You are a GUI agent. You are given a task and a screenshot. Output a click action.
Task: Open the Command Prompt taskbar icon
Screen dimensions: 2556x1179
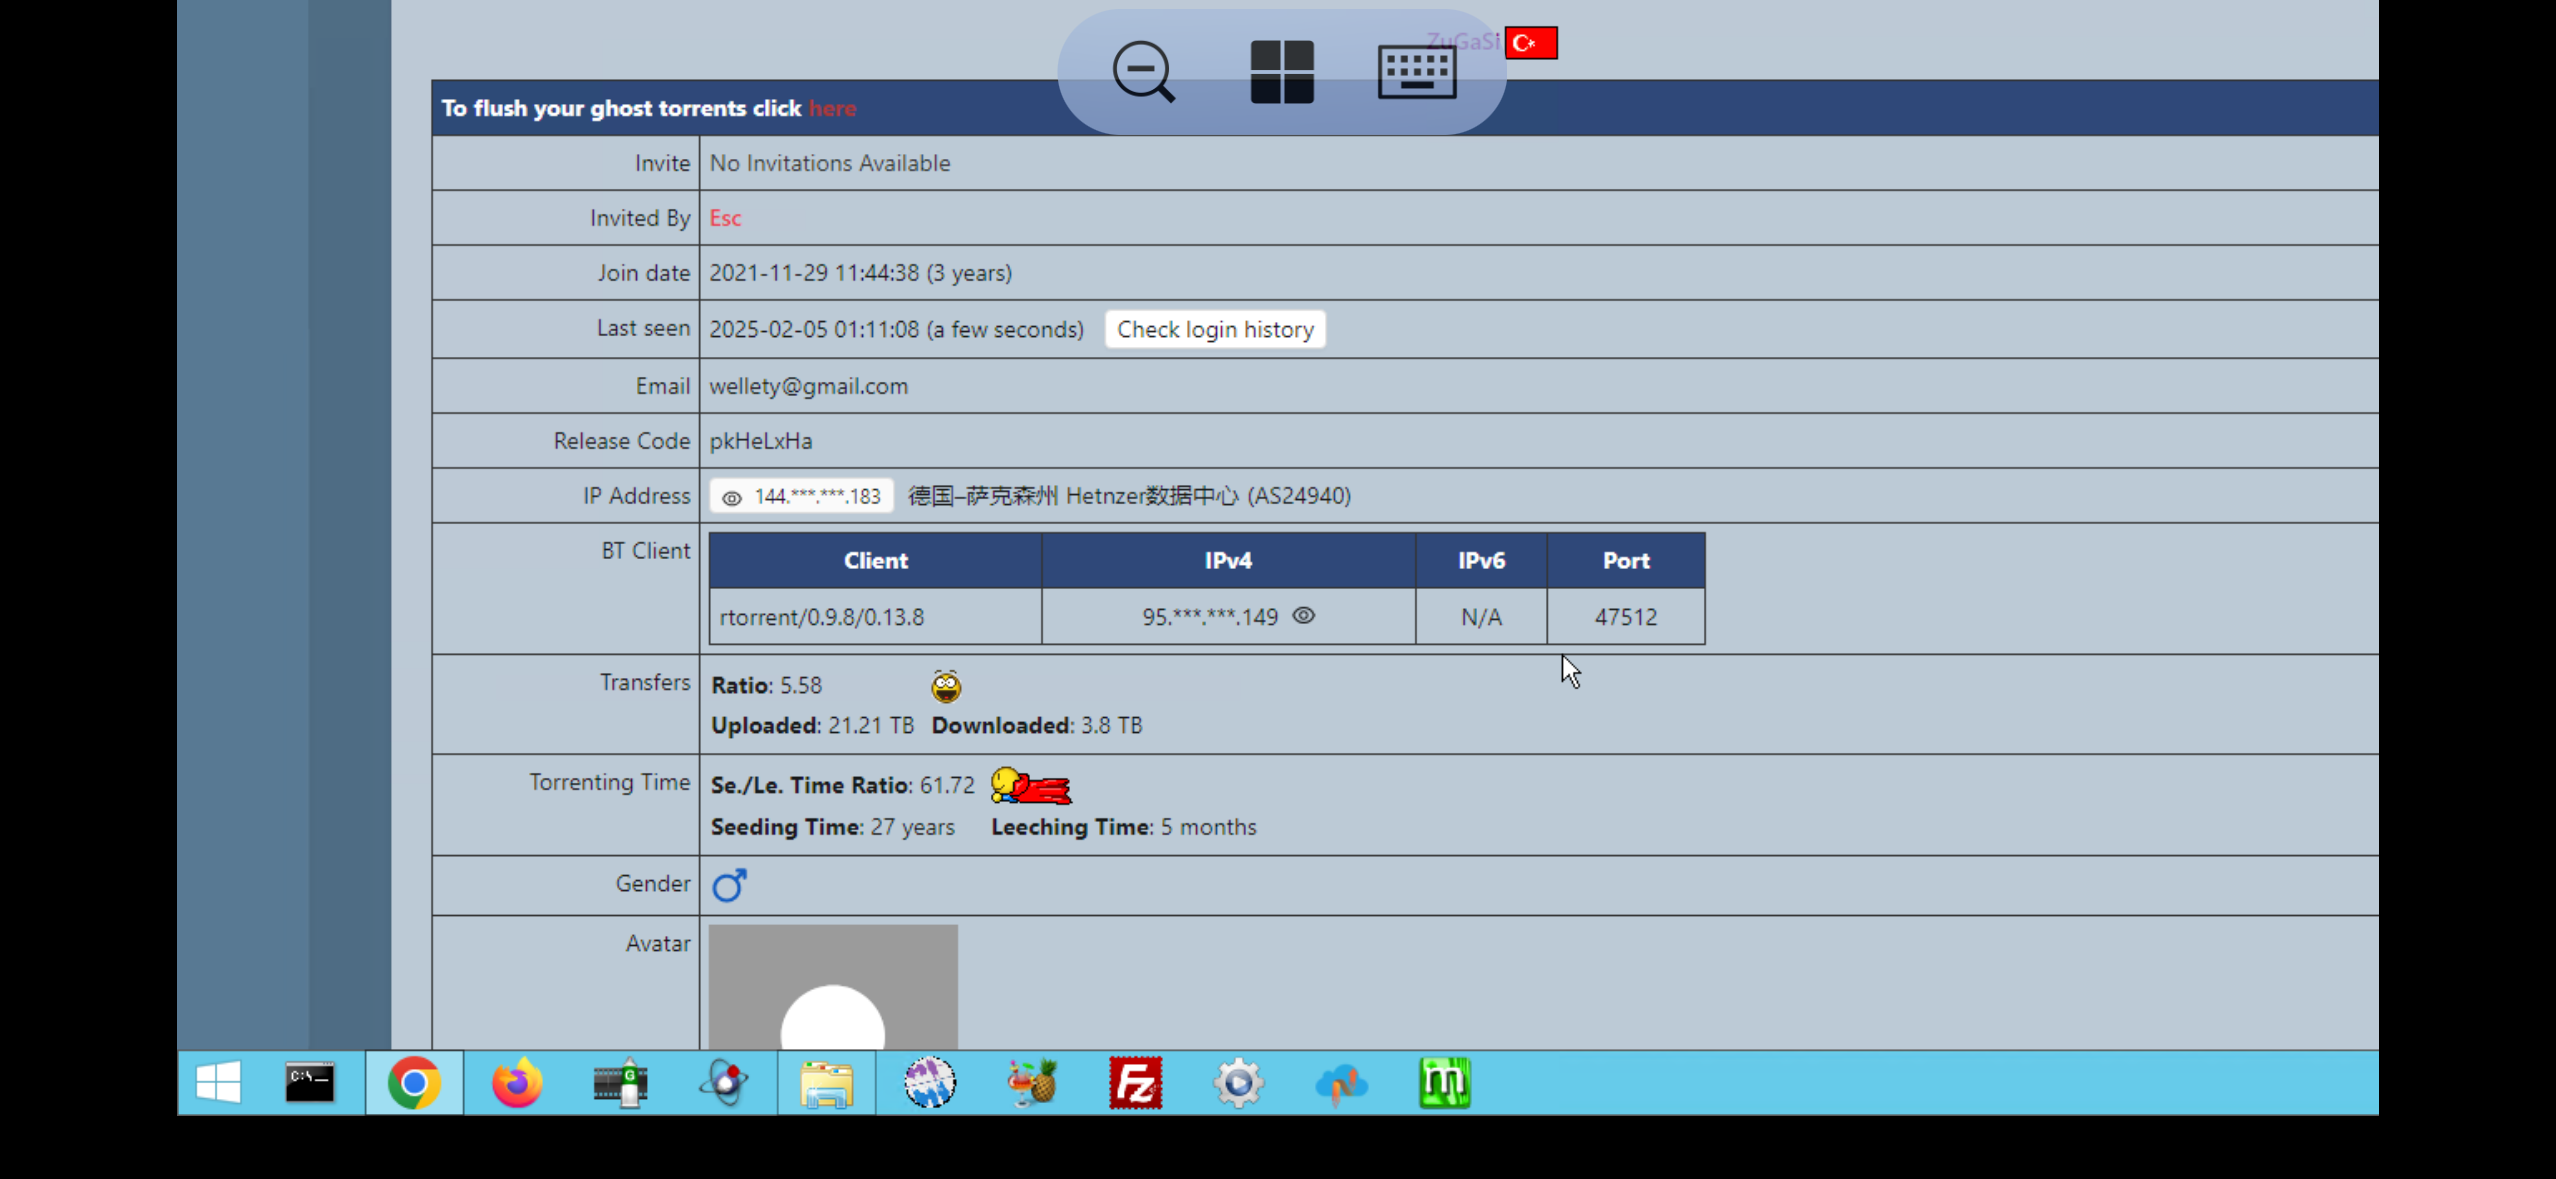tap(310, 1083)
